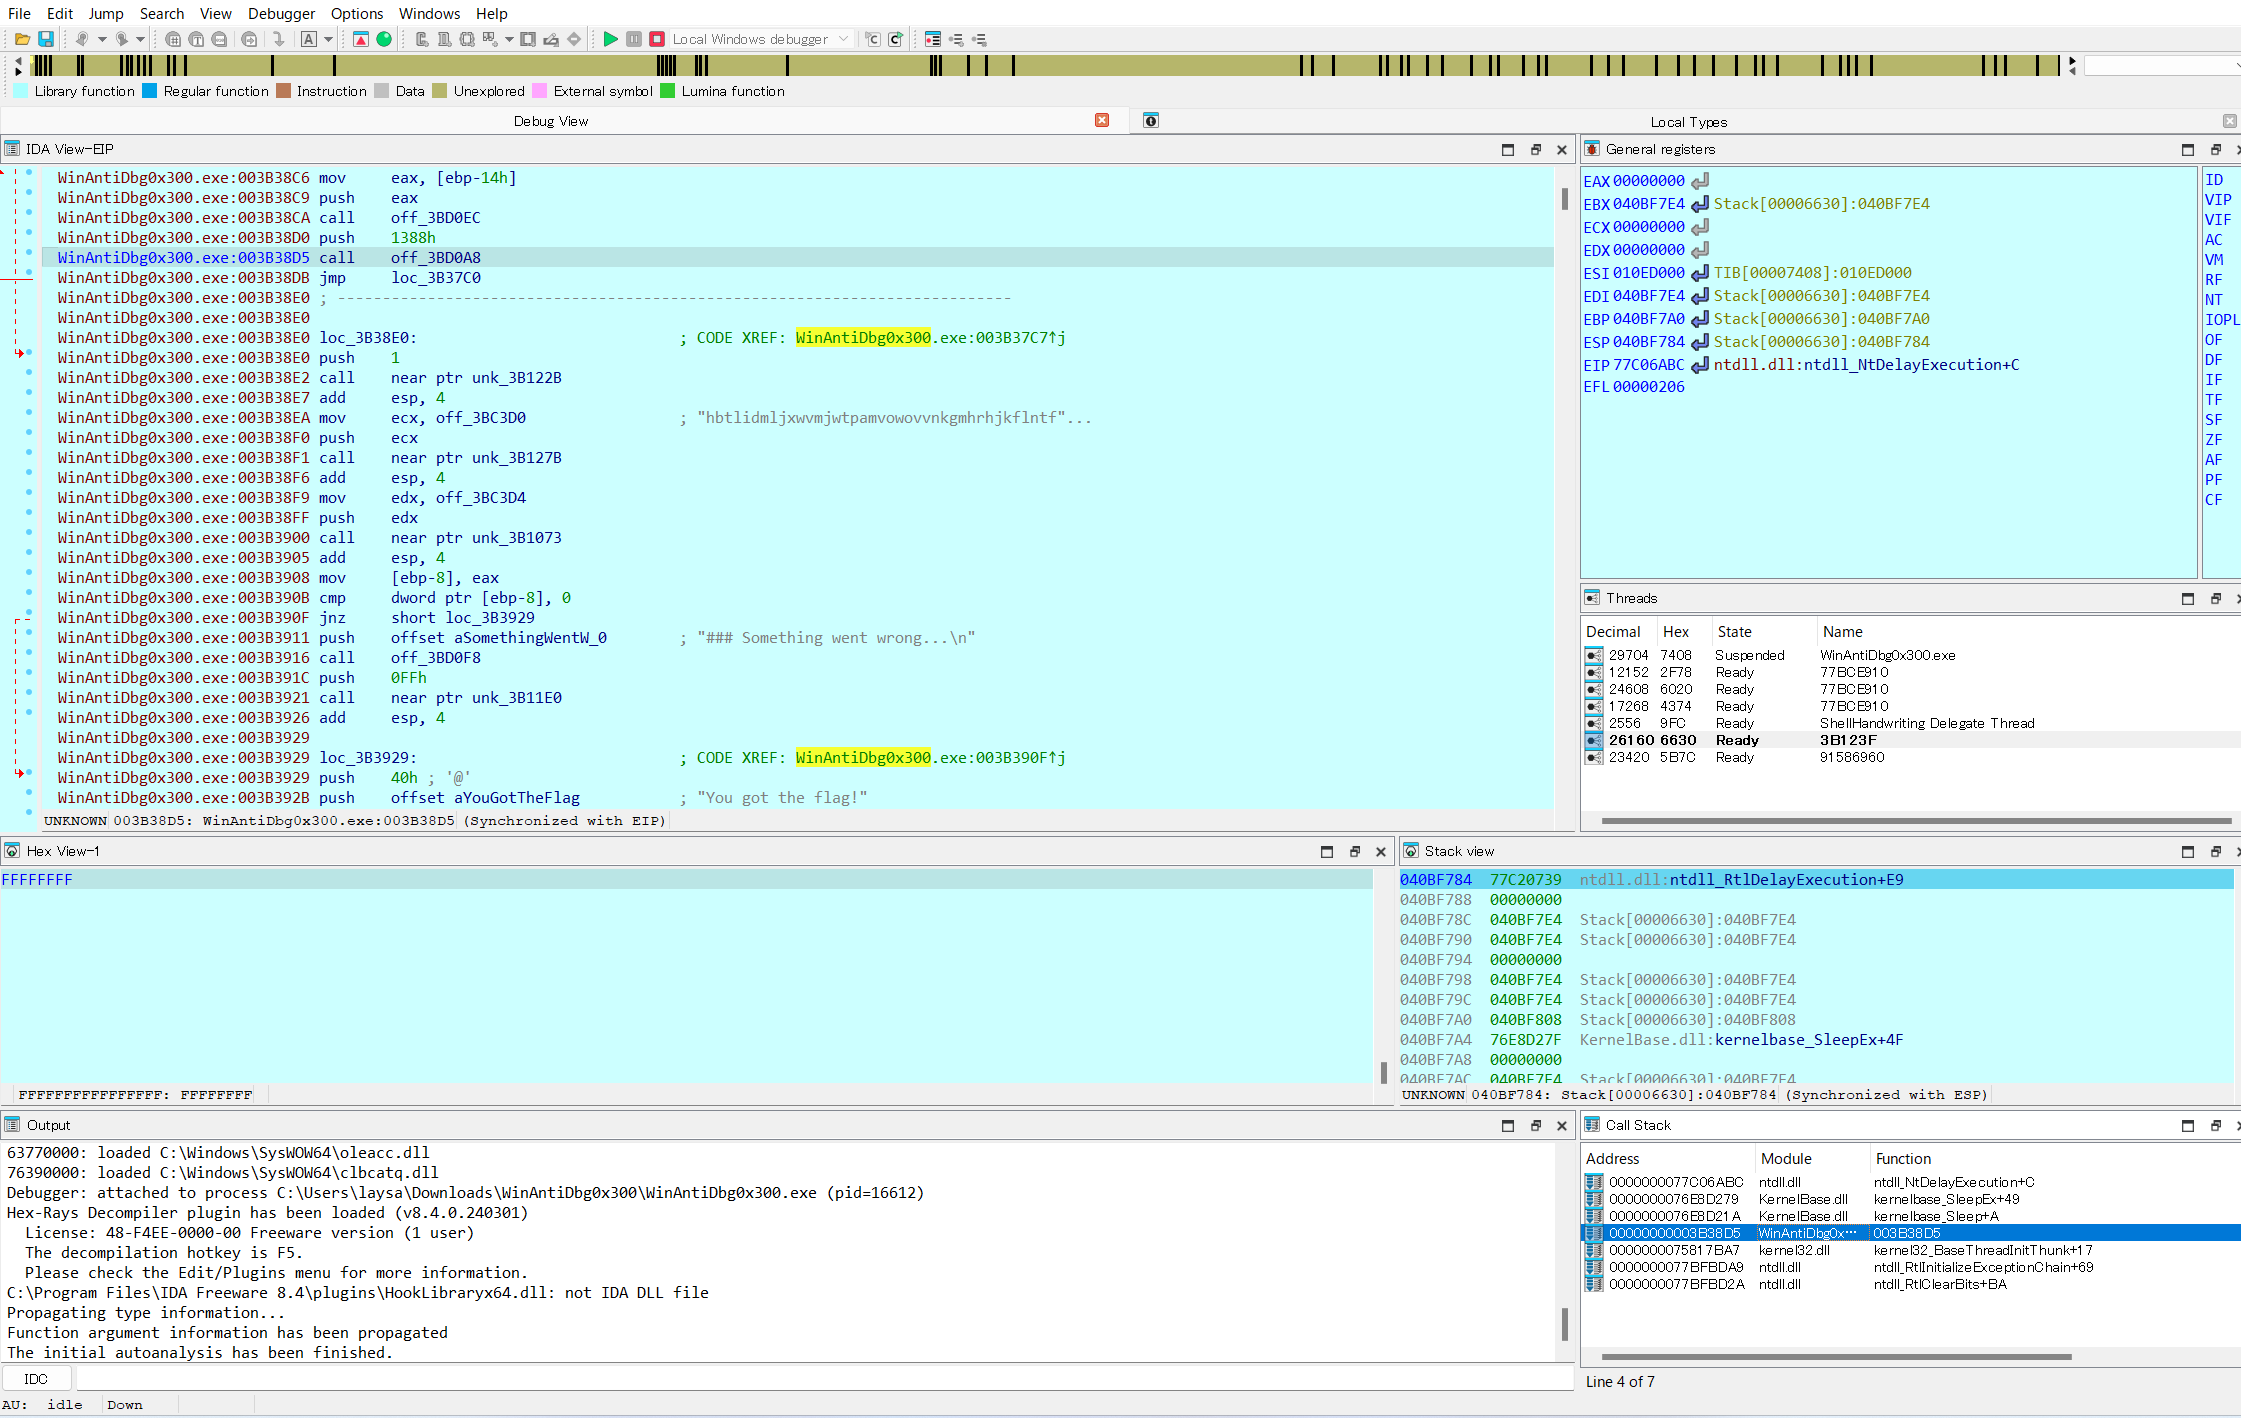Click the Pause process toolbar button
Image resolution: width=2241 pixels, height=1418 pixels.
[633, 39]
